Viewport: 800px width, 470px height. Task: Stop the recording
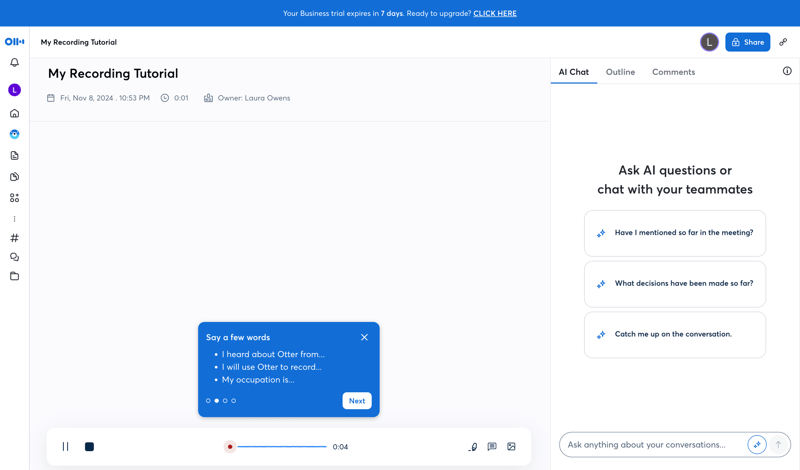tap(89, 447)
